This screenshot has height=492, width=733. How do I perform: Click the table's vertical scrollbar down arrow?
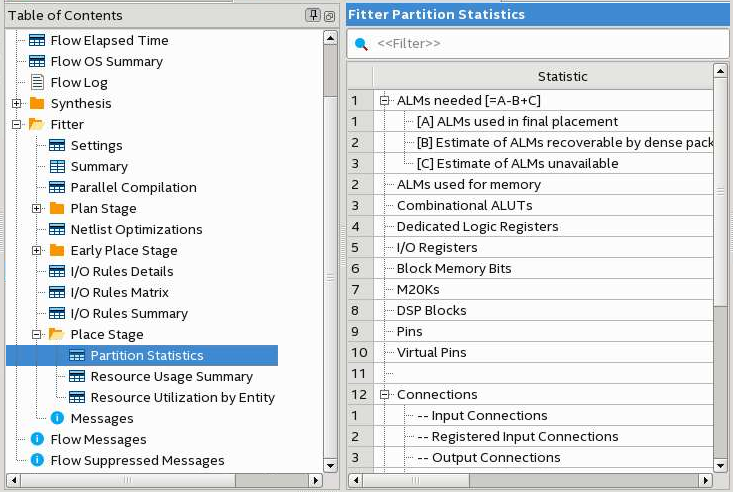pos(720,466)
